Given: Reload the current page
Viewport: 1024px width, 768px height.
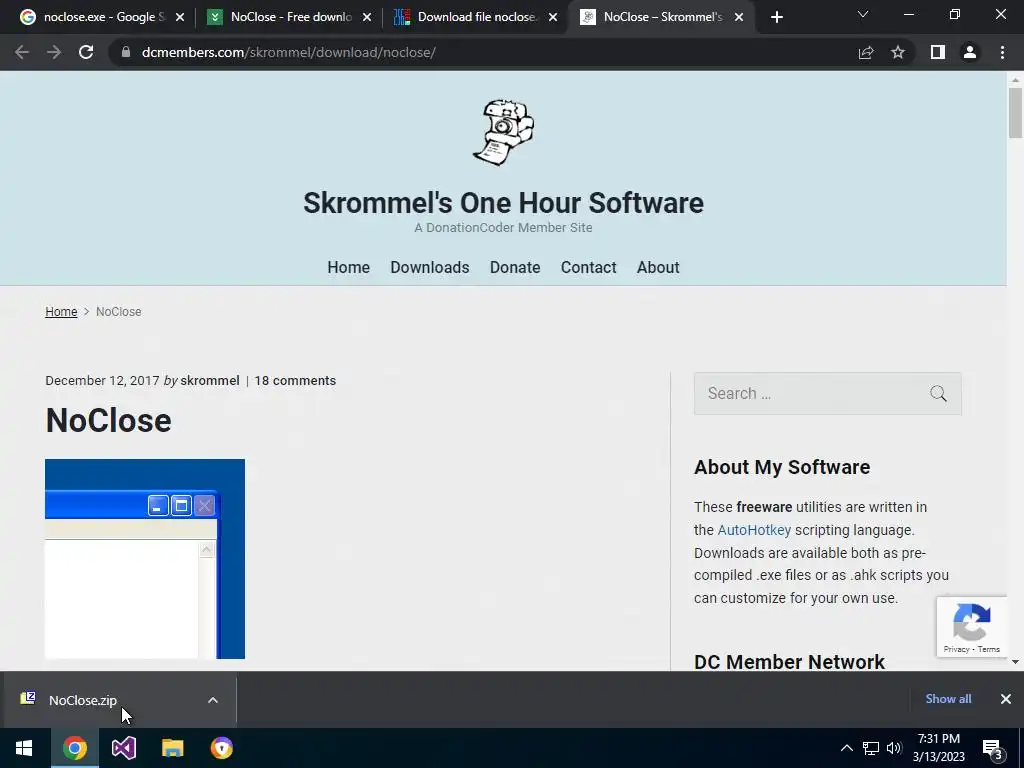Looking at the screenshot, I should pyautogui.click(x=86, y=52).
